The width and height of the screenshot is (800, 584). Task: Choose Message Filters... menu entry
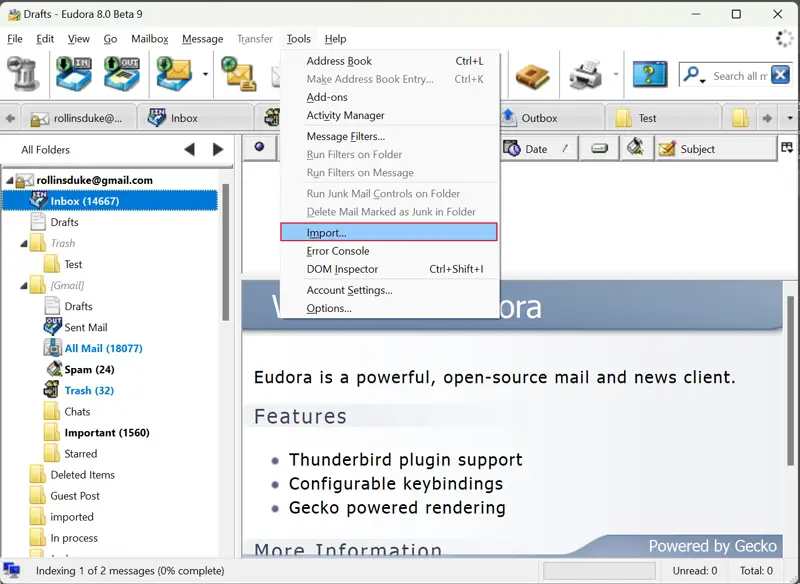(389, 136)
